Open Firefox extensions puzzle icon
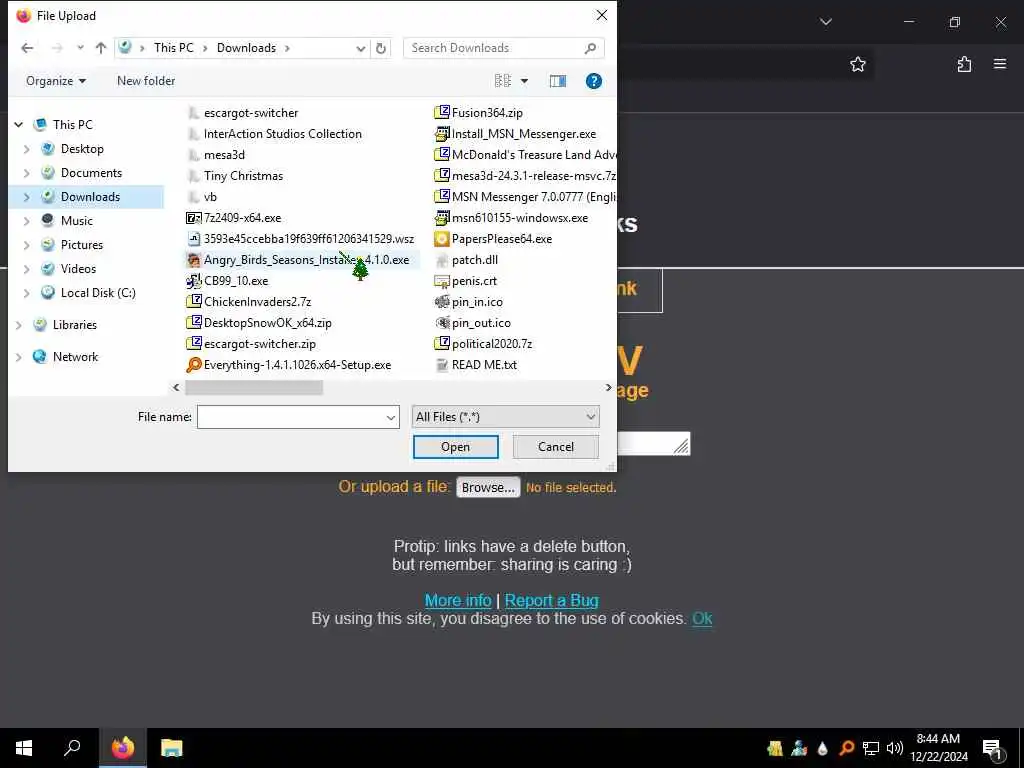Image resolution: width=1024 pixels, height=768 pixels. pyautogui.click(x=964, y=64)
